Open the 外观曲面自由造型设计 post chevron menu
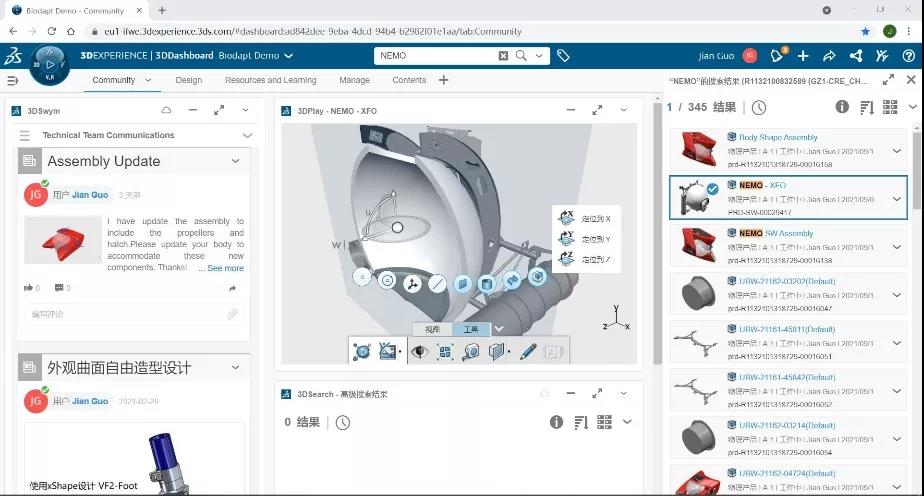This screenshot has height=496, width=924. 236,367
